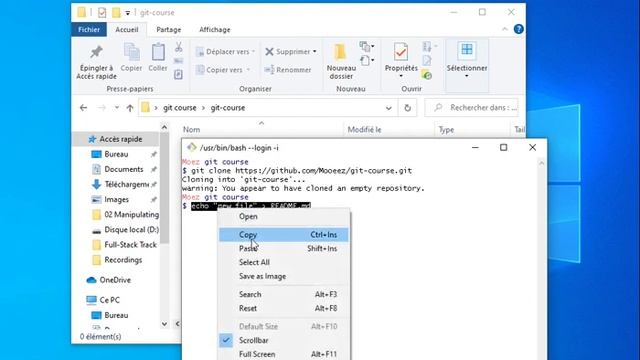Open the Propriétés dropdown arrow
Screen dimensions: 640x360
401,76
